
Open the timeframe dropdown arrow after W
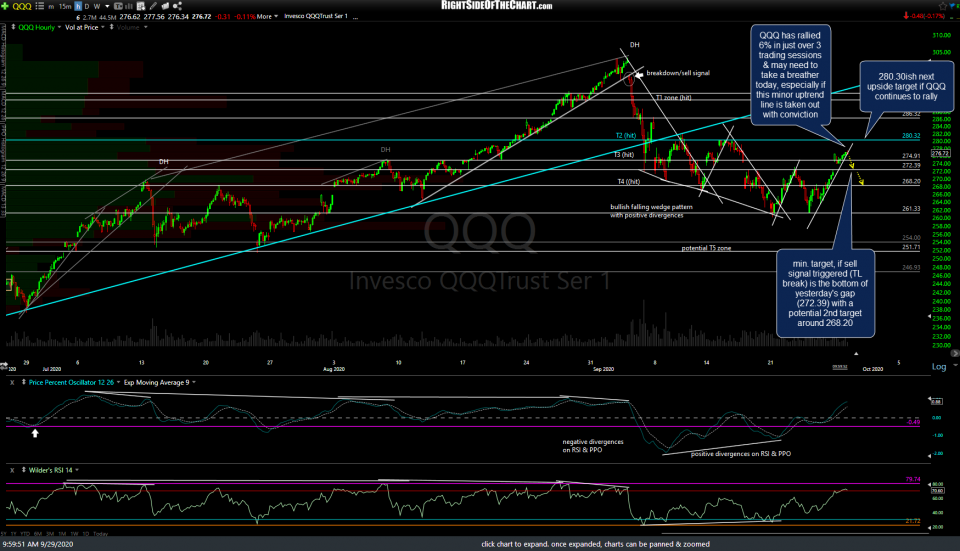pyautogui.click(x=107, y=6)
